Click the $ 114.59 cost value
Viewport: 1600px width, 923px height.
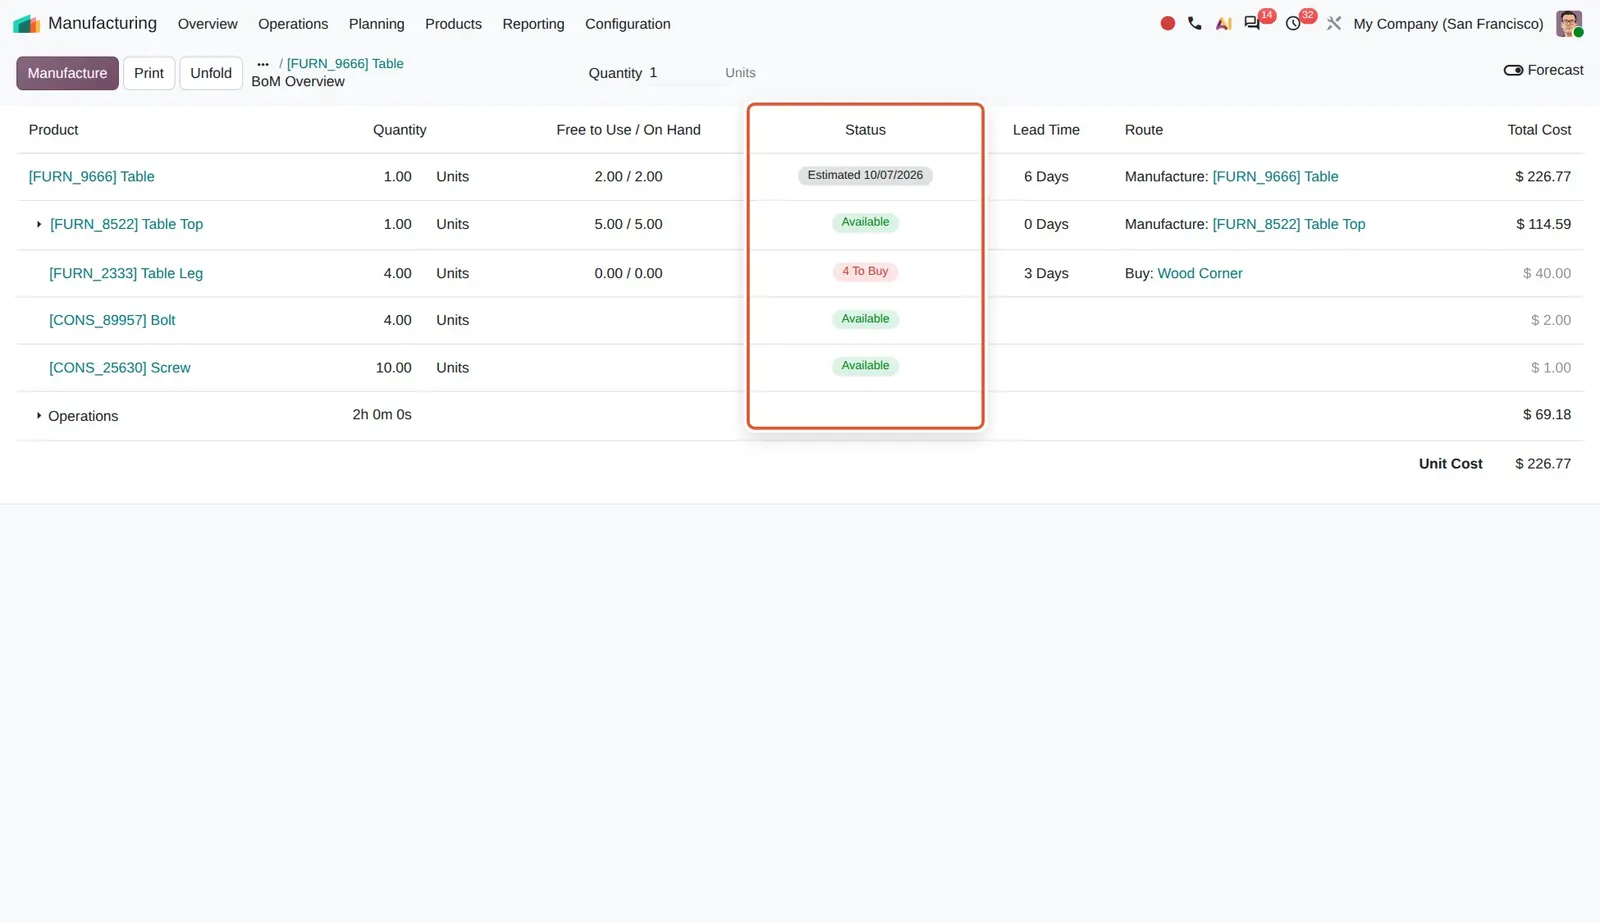click(x=1543, y=224)
